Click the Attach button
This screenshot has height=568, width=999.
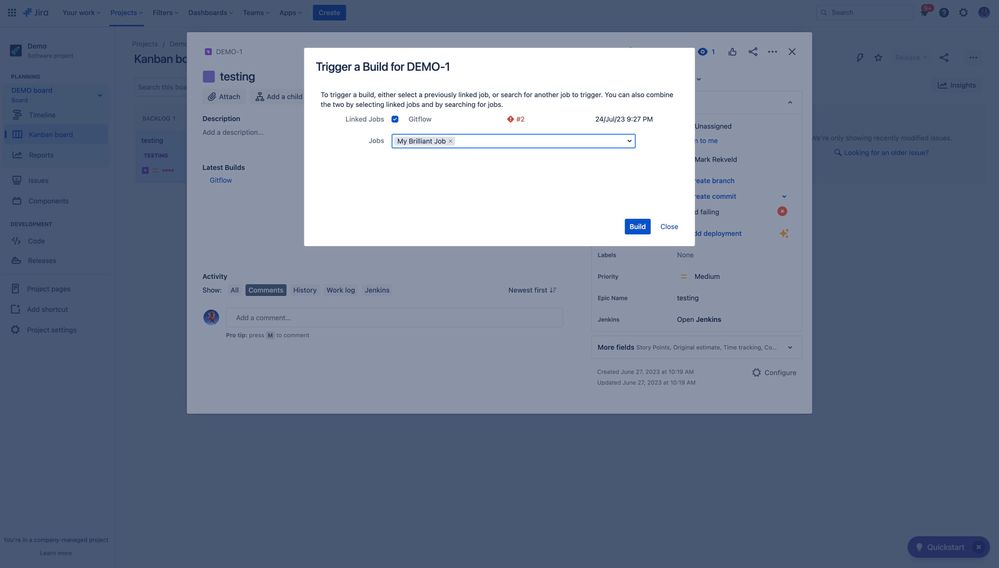[x=224, y=97]
